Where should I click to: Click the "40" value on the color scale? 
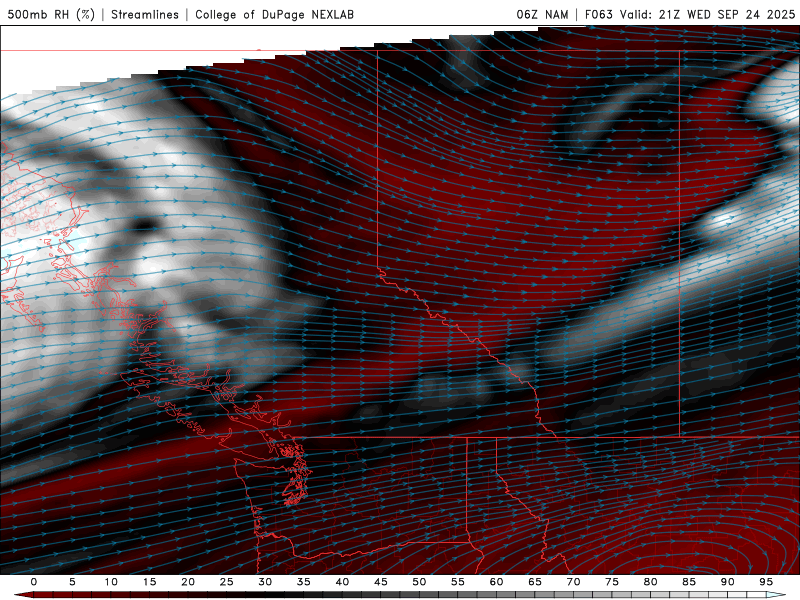click(x=342, y=582)
